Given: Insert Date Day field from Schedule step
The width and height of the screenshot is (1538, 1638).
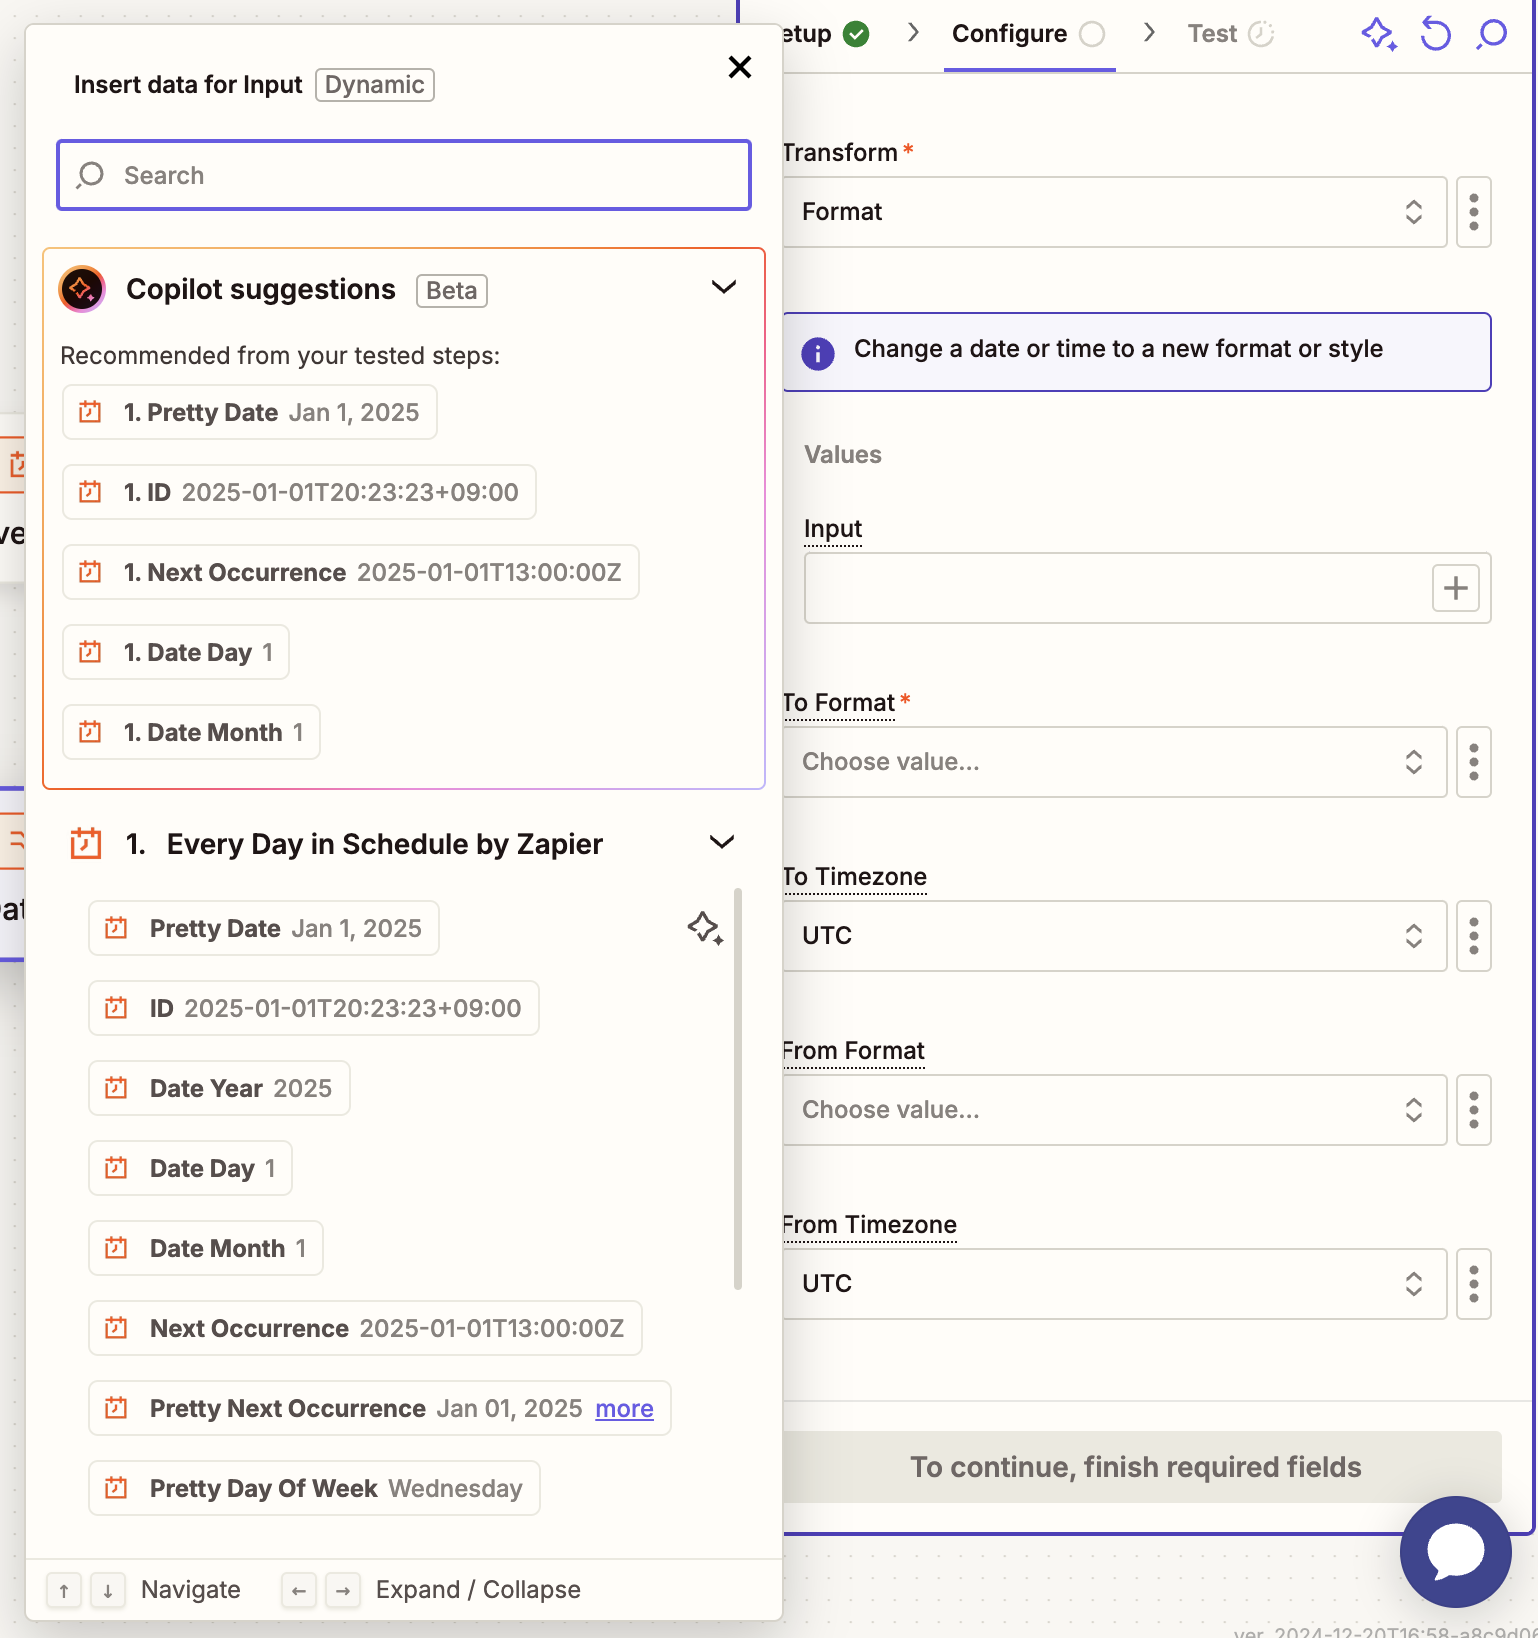Looking at the screenshot, I should coord(190,1168).
